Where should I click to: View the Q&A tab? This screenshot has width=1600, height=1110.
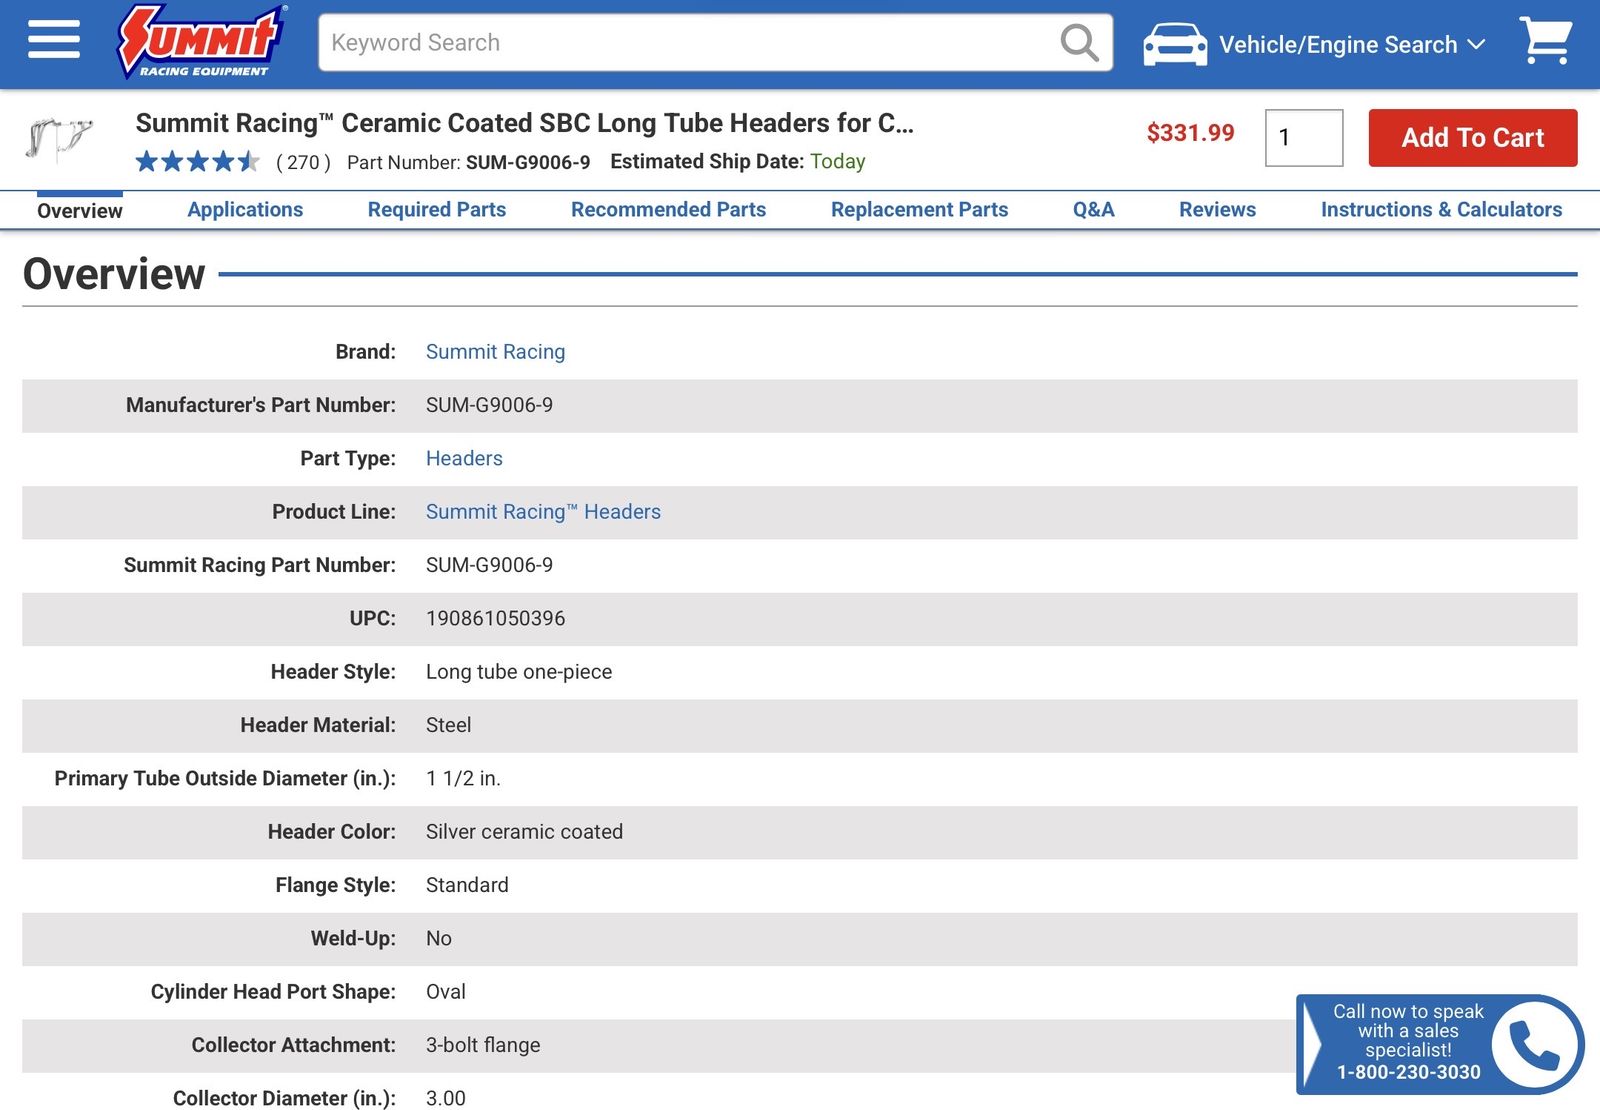point(1093,210)
